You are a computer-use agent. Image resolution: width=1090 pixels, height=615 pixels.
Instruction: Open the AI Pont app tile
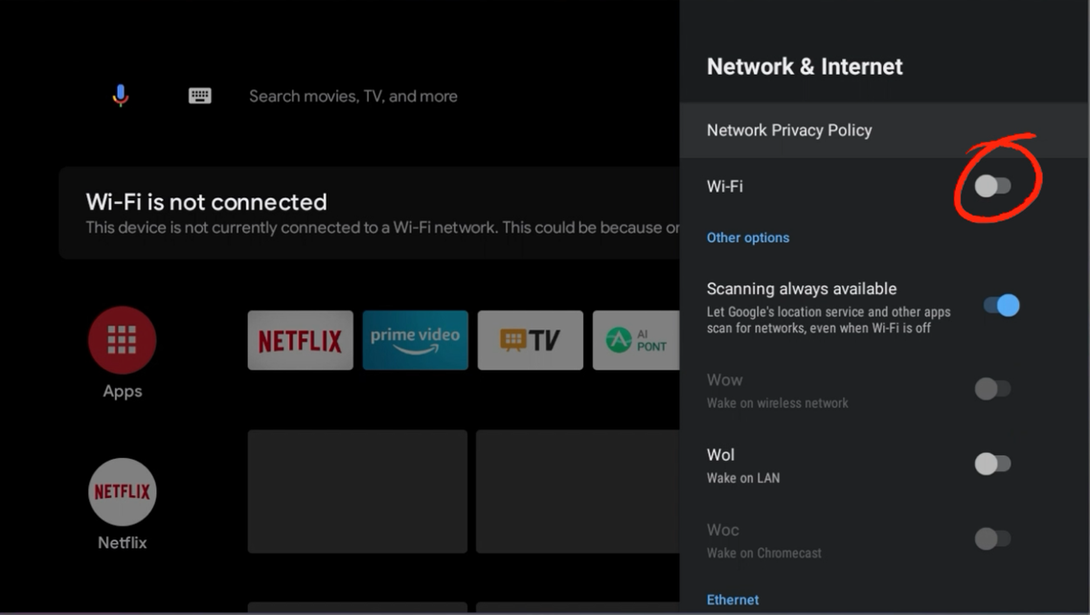[x=636, y=340]
